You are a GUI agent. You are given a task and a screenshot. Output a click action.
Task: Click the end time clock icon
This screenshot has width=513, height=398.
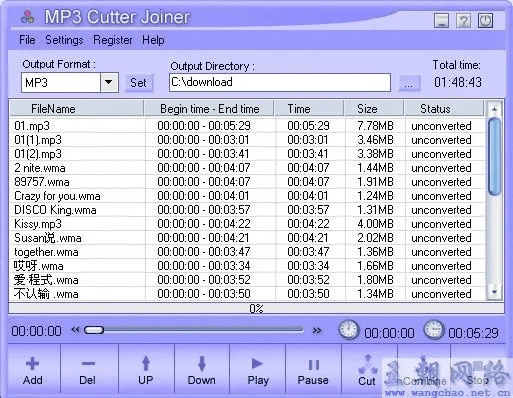click(x=433, y=330)
